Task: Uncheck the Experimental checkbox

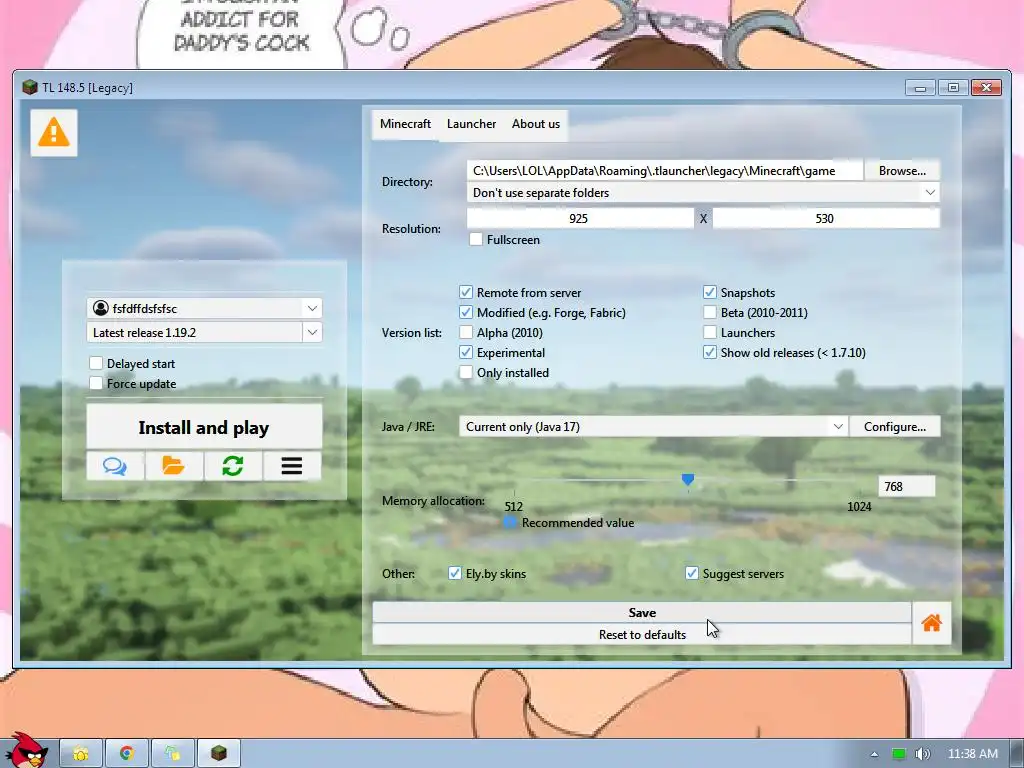Action: tap(466, 353)
